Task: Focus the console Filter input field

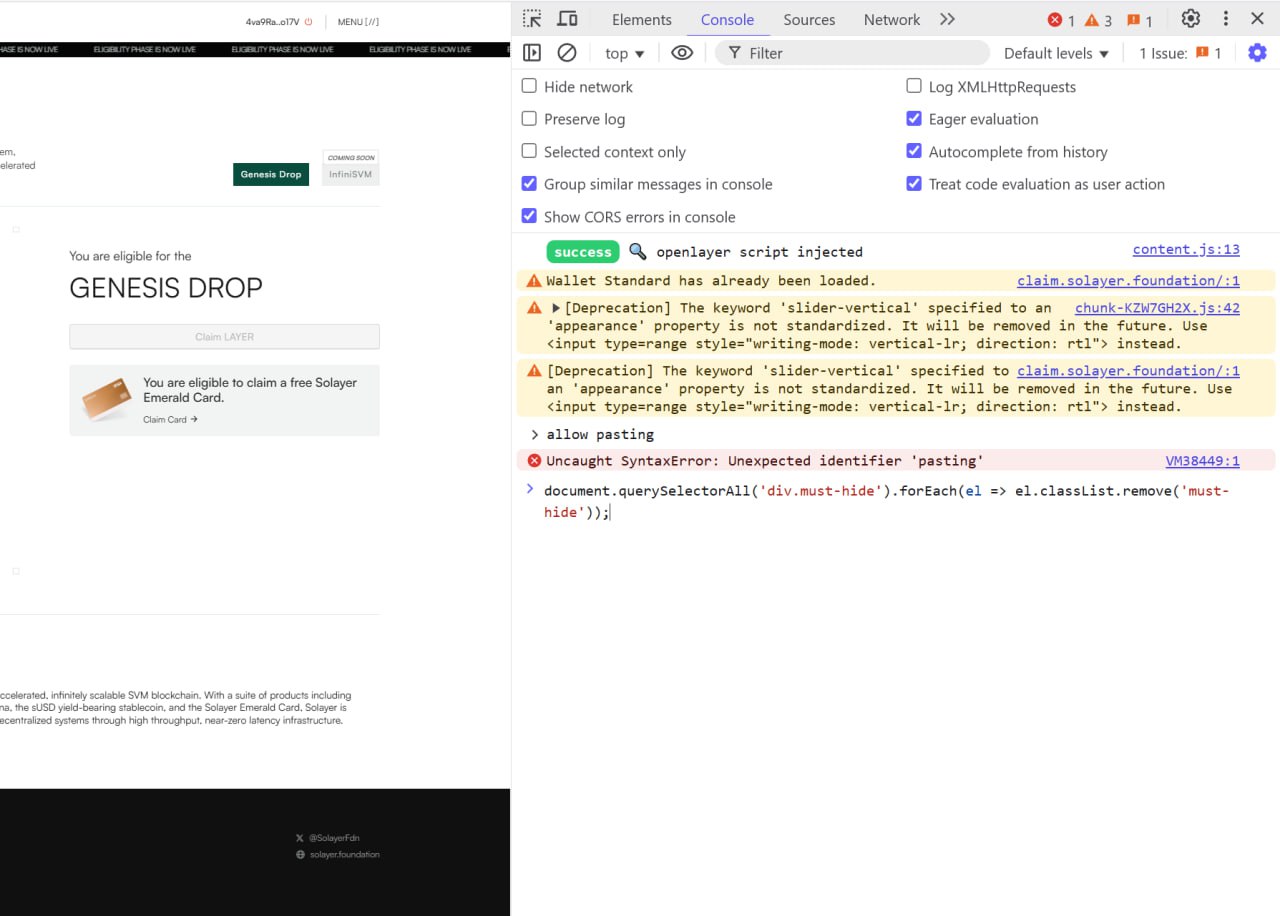Action: point(852,53)
